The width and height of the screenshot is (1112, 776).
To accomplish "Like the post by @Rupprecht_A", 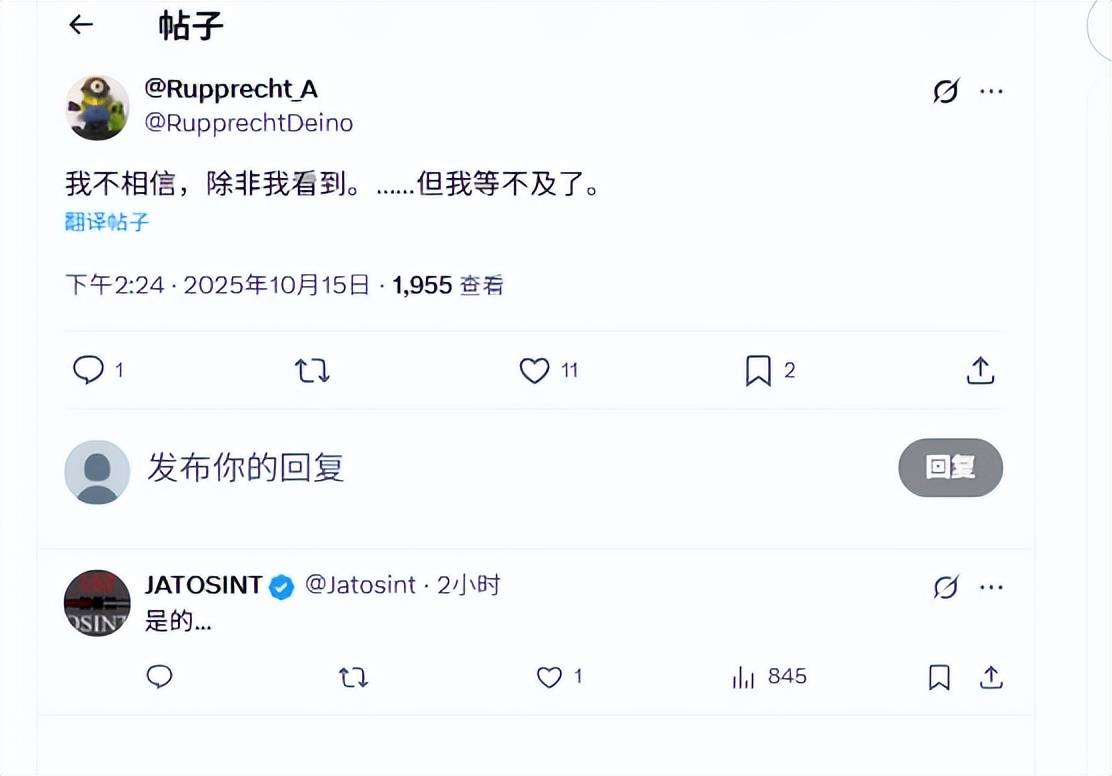I will (533, 370).
